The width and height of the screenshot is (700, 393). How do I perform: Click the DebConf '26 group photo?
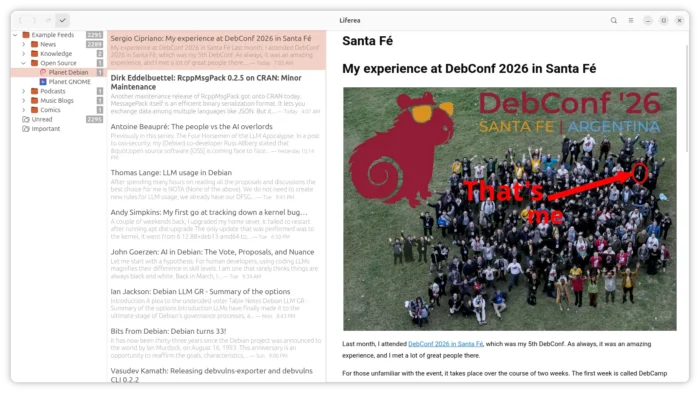[510, 209]
